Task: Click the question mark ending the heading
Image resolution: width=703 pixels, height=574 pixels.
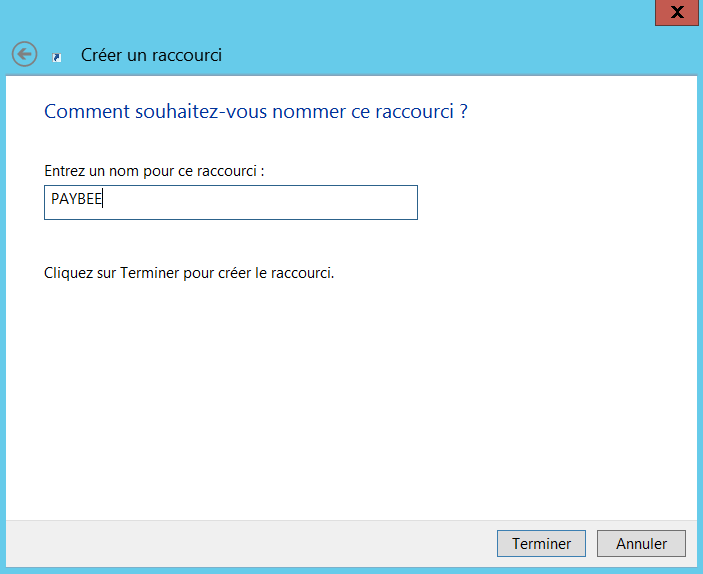Action: [463, 111]
